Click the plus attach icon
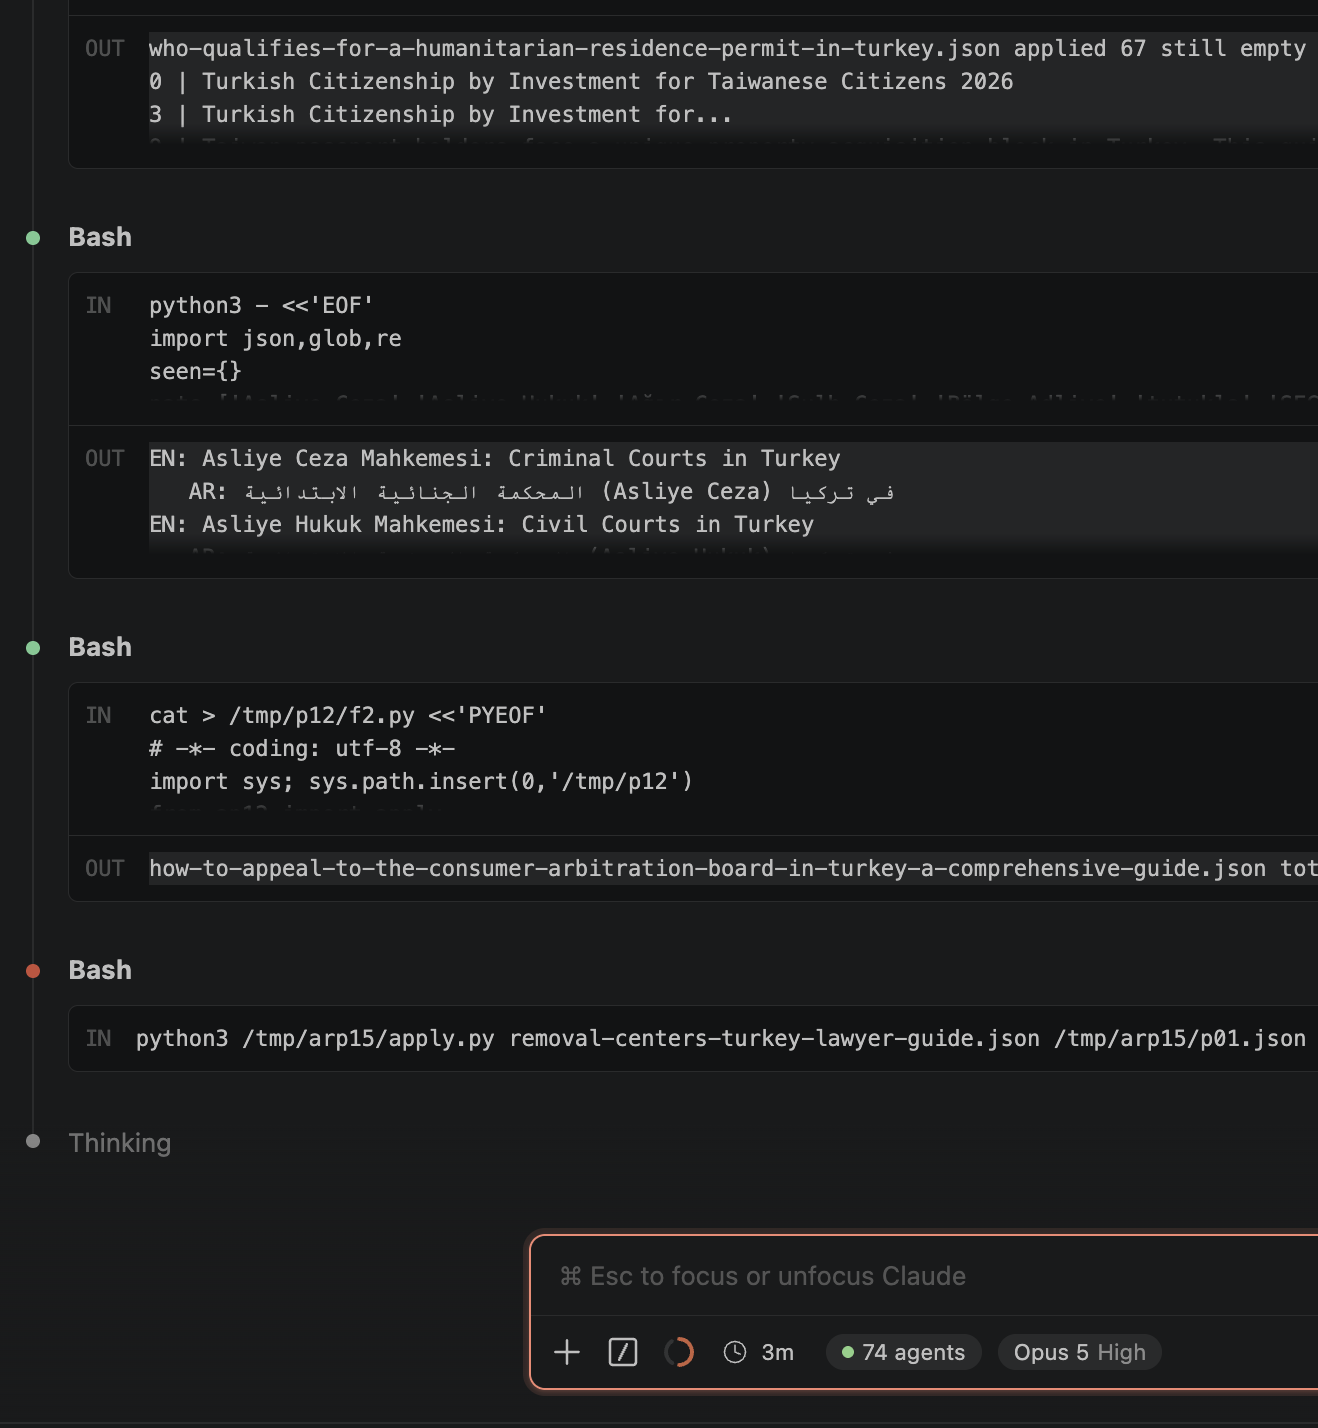Screen dimensions: 1318x1428 567,1352
